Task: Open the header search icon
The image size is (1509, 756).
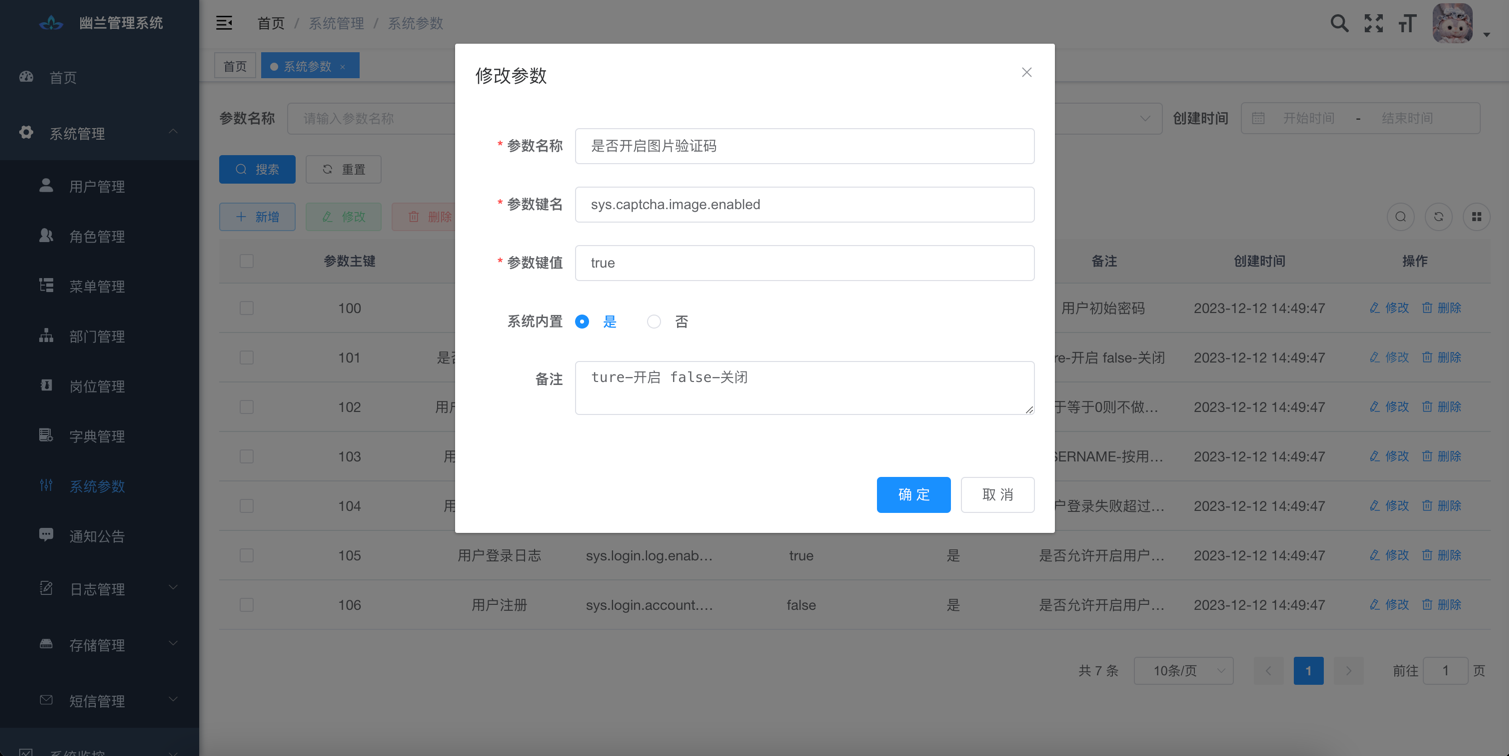Action: [x=1339, y=23]
